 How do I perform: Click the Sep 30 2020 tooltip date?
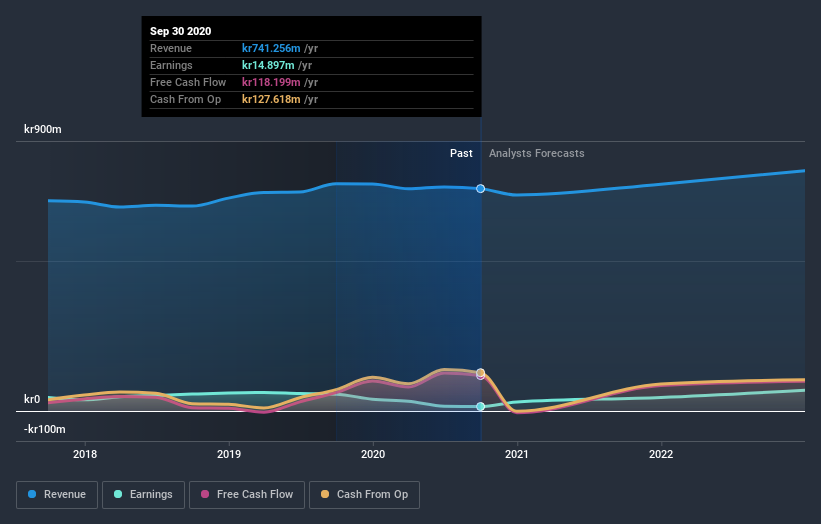(x=181, y=31)
